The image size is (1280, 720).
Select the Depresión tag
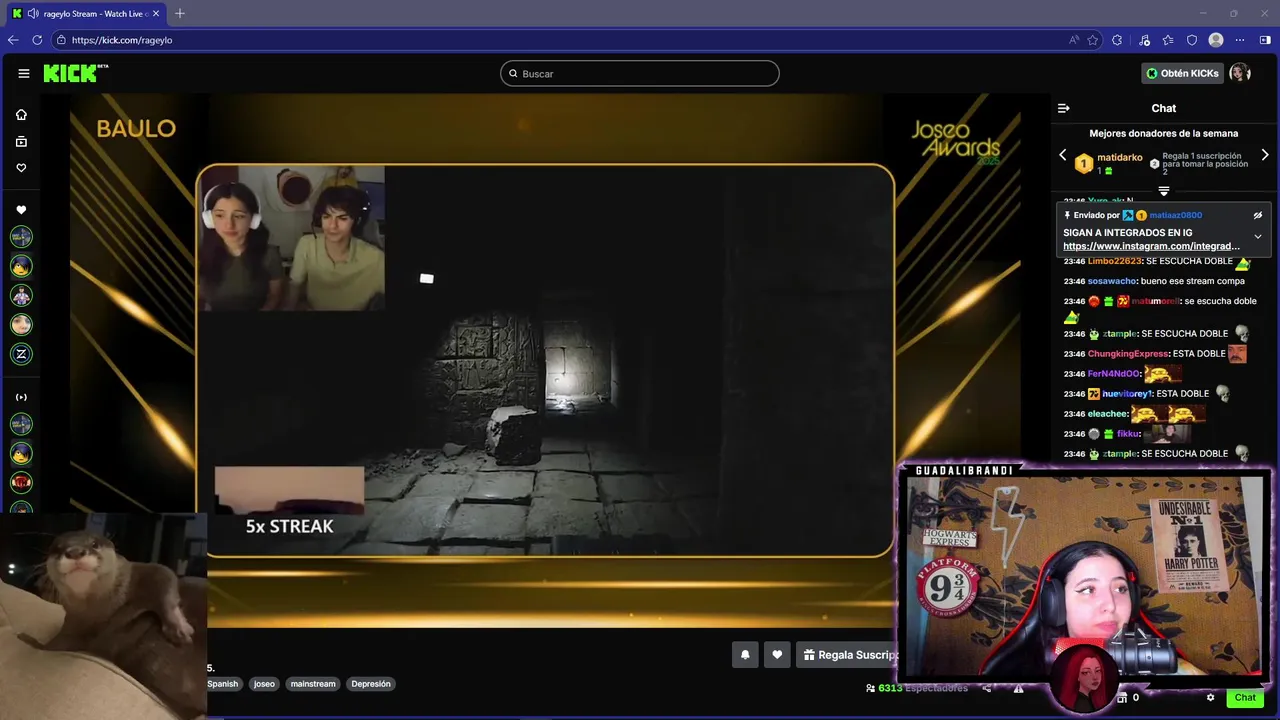(x=371, y=684)
